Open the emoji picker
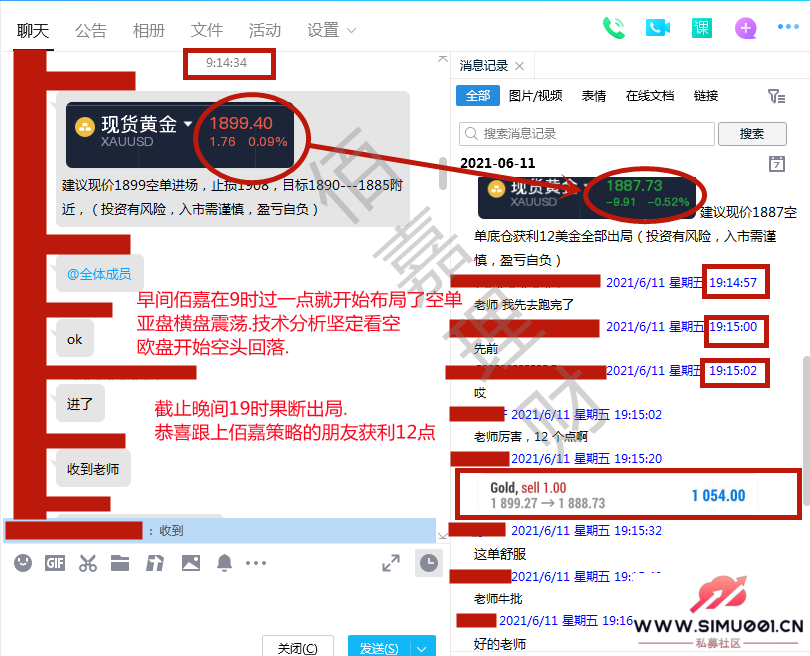 (23, 563)
